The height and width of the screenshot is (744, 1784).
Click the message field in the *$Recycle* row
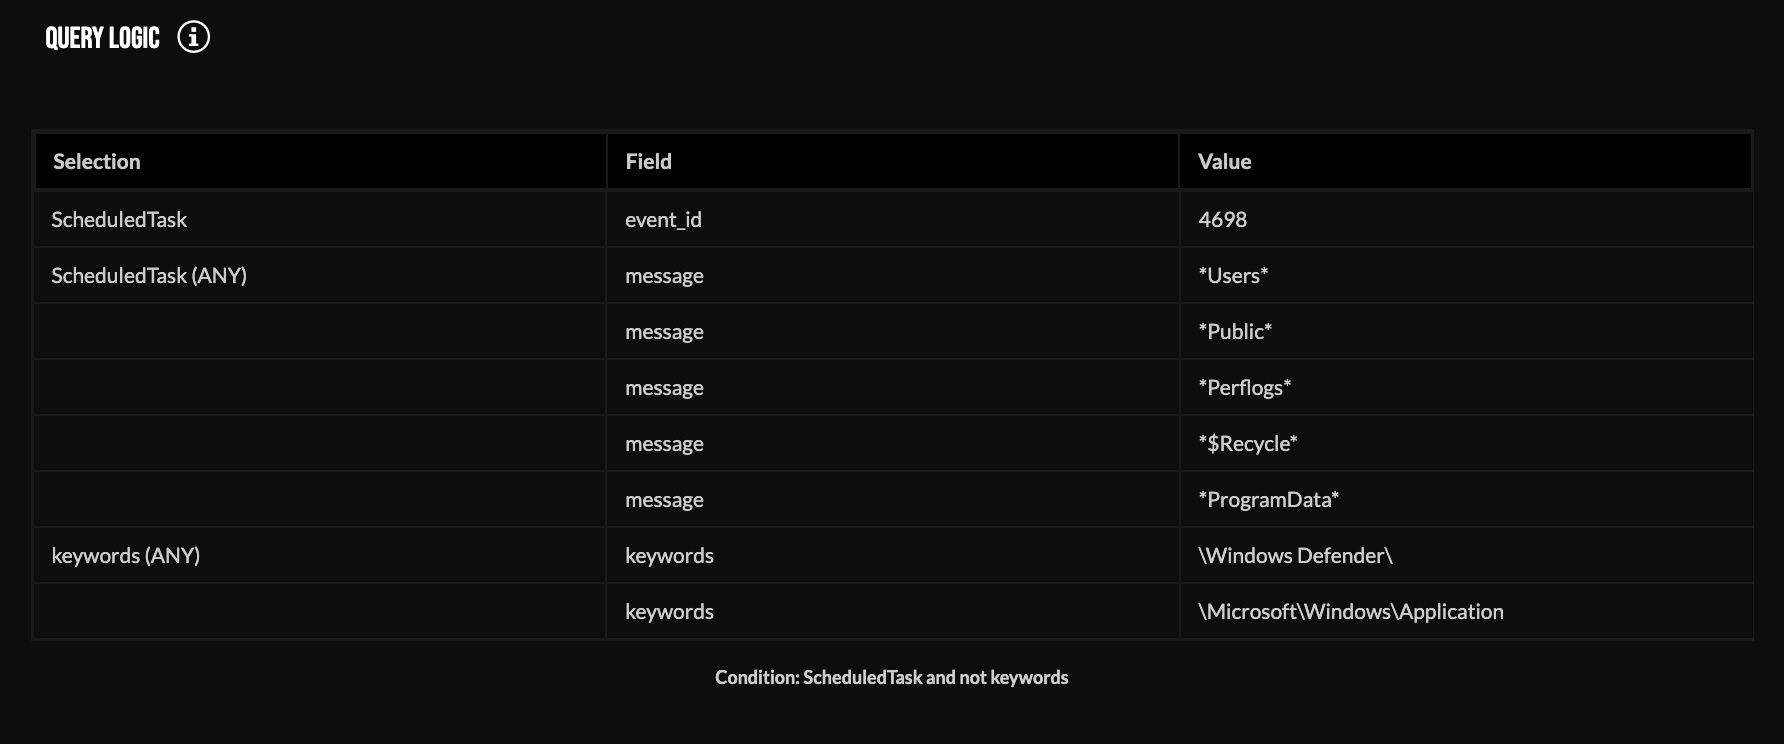664,444
